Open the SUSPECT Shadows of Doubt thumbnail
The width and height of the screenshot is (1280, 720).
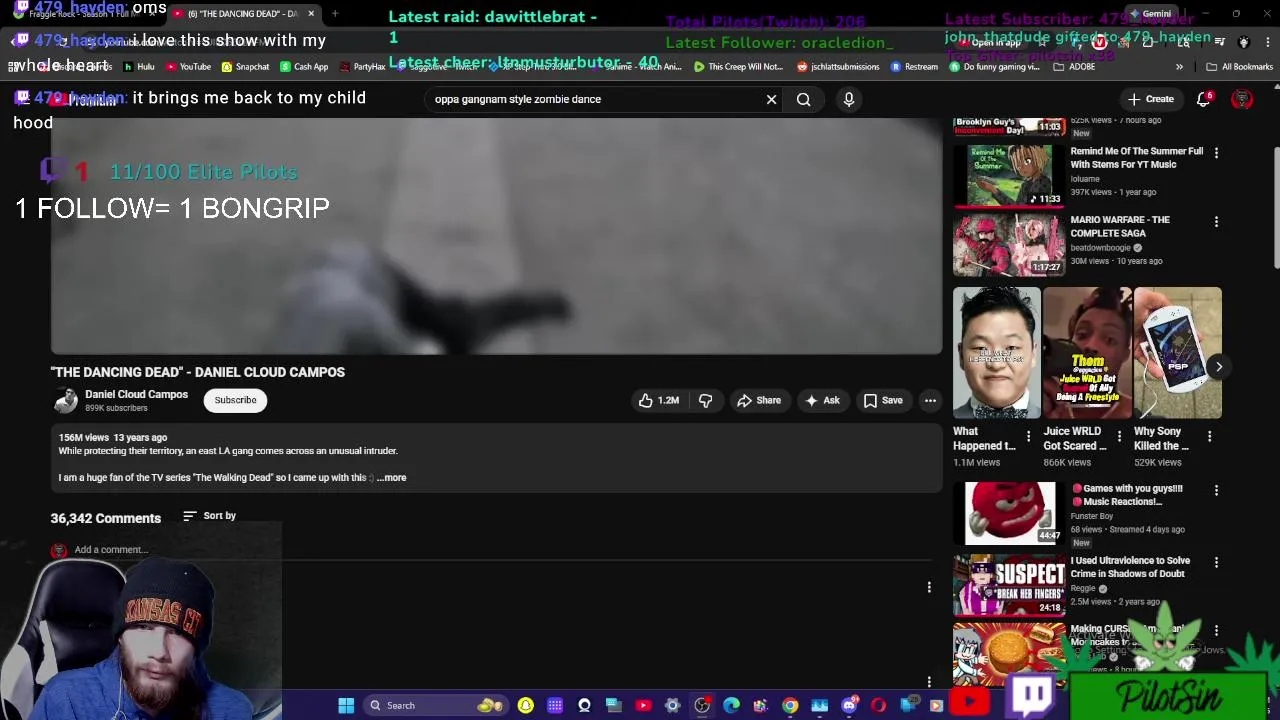(1008, 586)
